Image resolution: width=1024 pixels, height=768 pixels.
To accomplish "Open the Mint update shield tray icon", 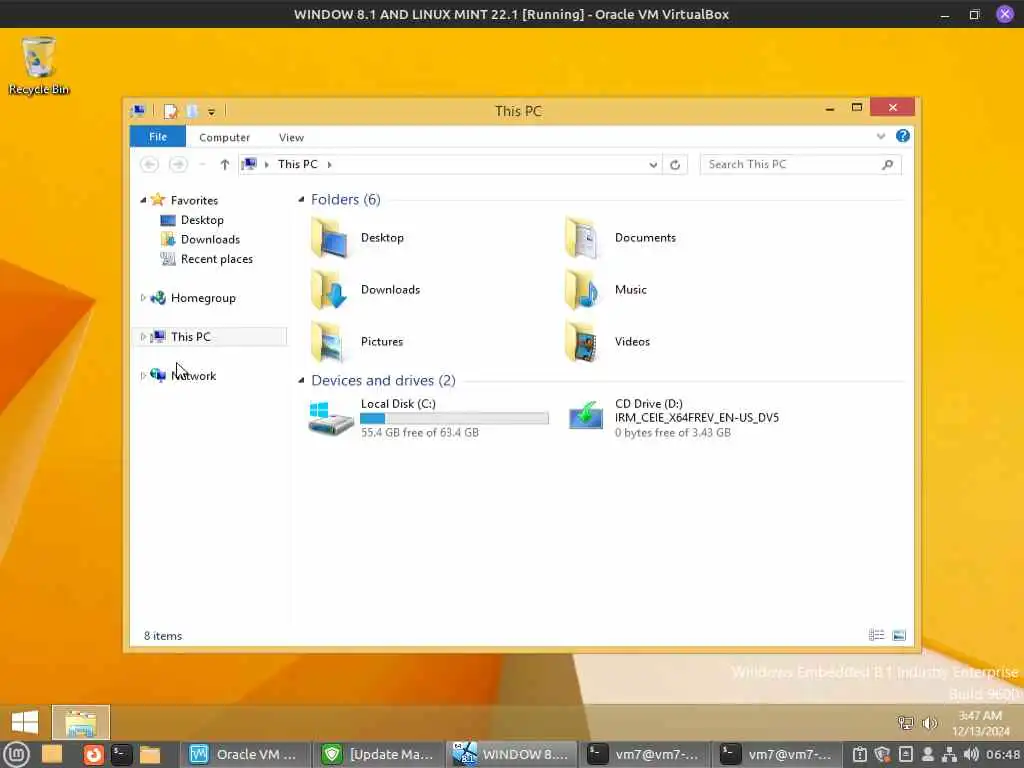I will tap(882, 755).
